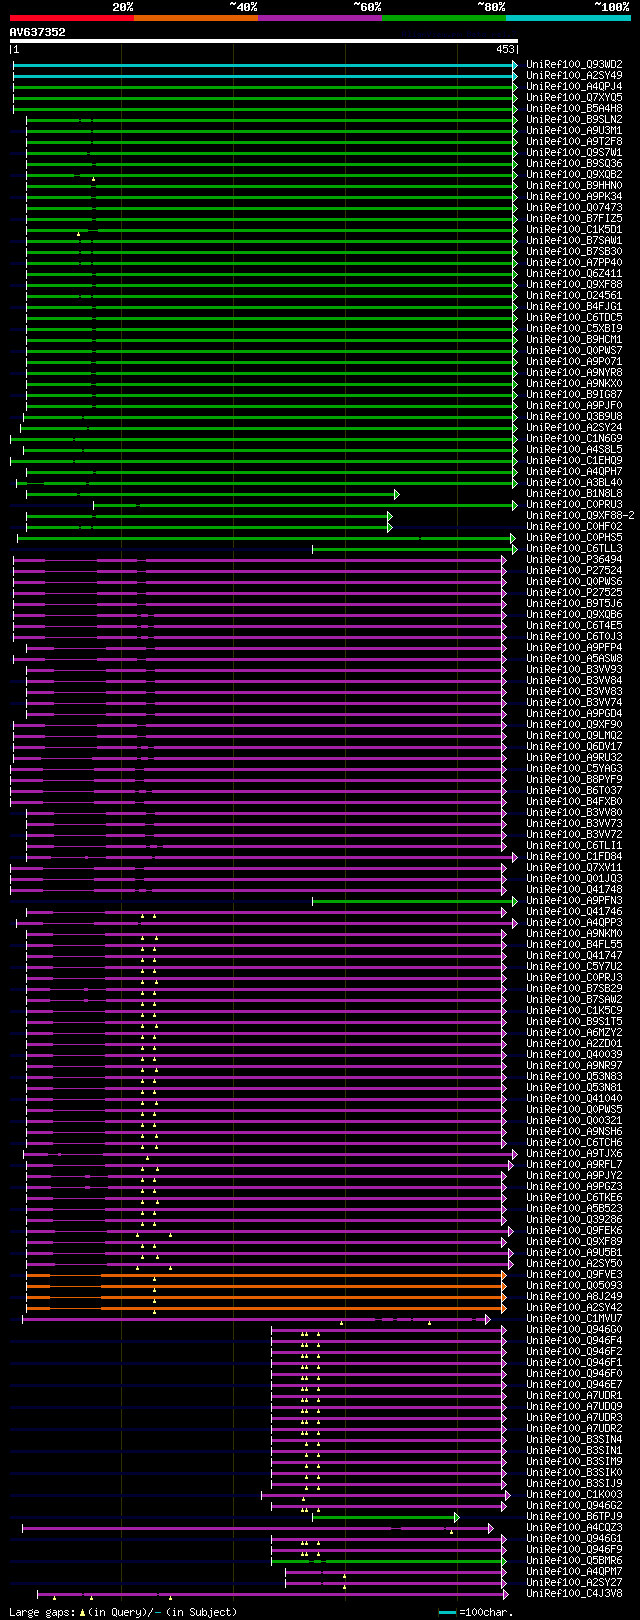Select the UniRef100_Q7XYQ5 label
640x1620 pixels.
(574, 98)
